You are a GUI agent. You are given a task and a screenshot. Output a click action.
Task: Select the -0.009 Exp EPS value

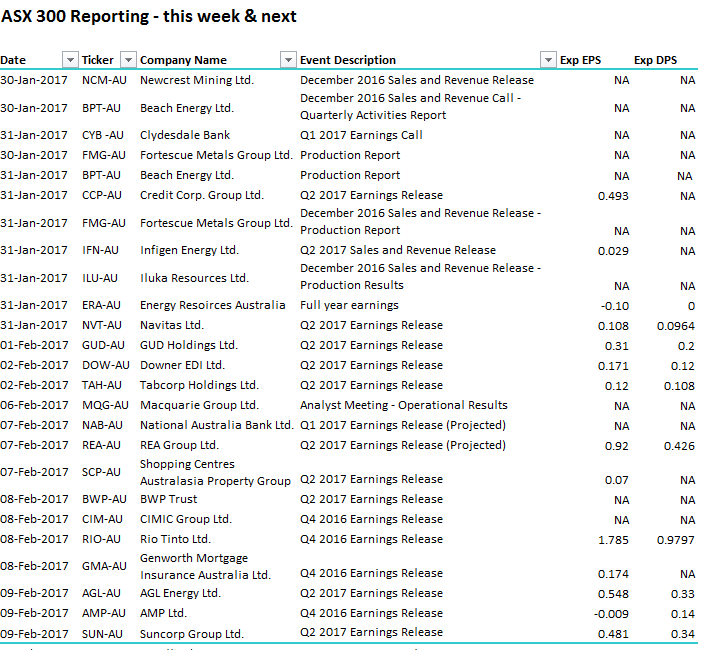coord(612,614)
